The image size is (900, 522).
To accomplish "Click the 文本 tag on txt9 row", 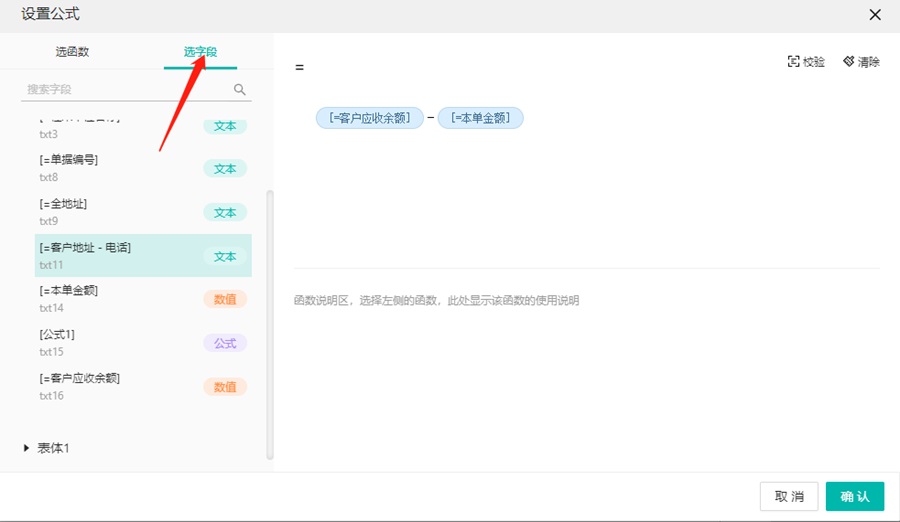I will click(225, 212).
